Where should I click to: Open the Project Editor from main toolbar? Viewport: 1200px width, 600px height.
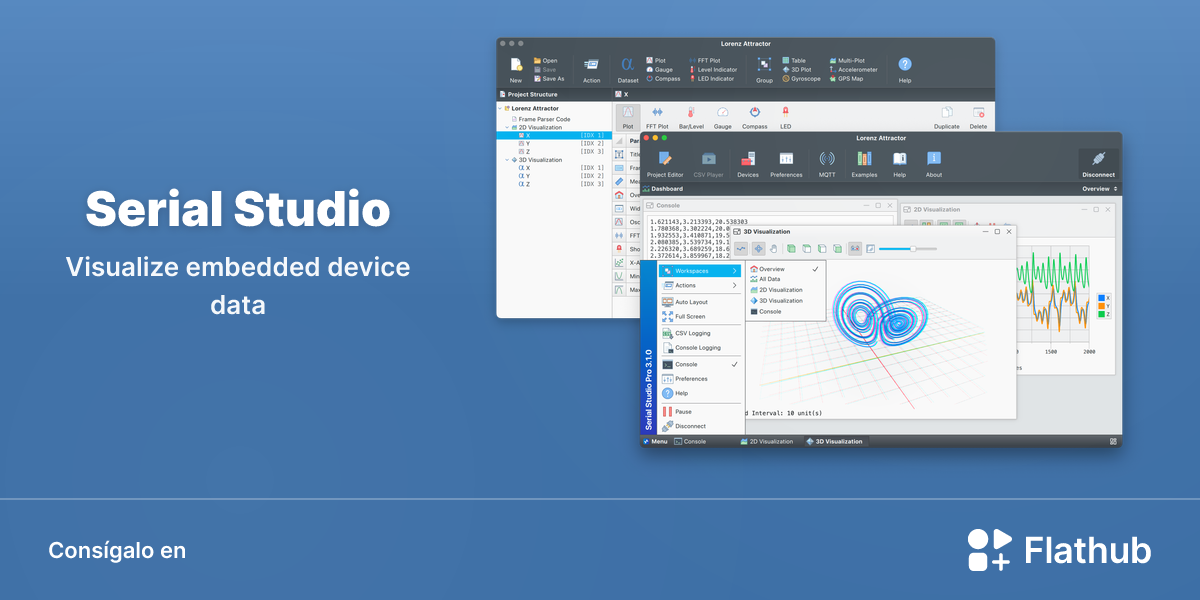[665, 163]
